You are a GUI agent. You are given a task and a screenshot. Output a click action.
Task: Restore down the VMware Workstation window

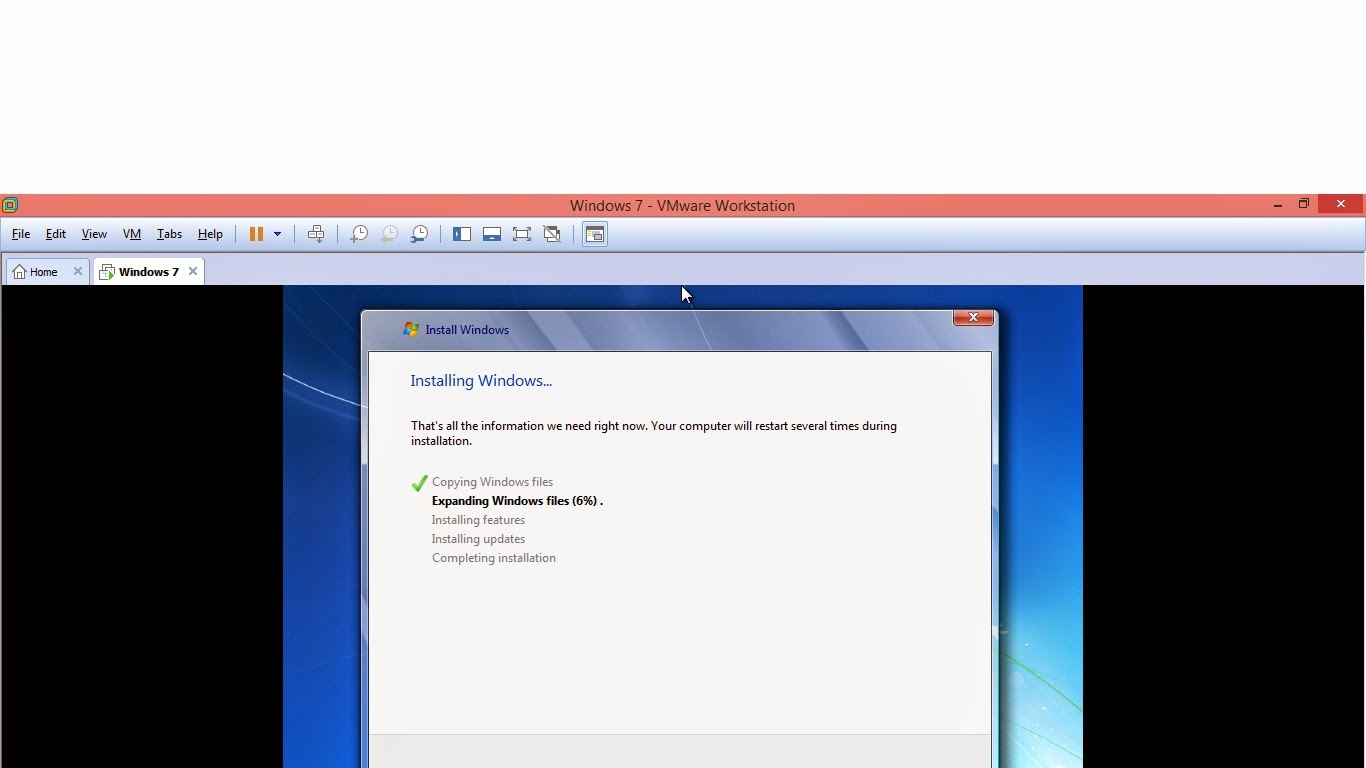[x=1304, y=204]
